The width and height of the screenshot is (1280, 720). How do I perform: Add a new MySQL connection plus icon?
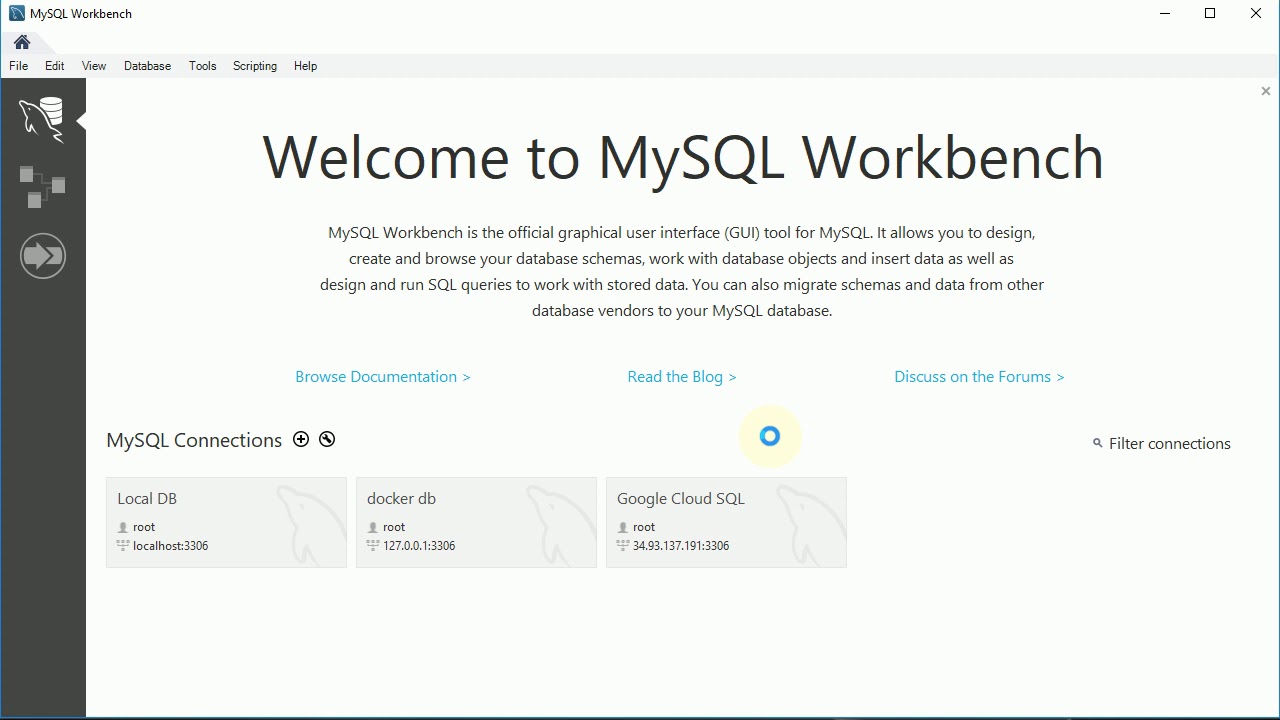click(301, 439)
